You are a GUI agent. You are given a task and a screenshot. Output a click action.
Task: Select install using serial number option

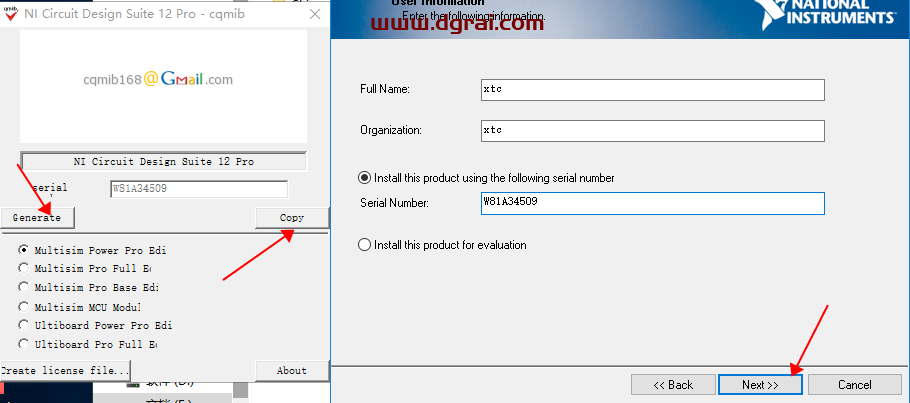pyautogui.click(x=365, y=178)
